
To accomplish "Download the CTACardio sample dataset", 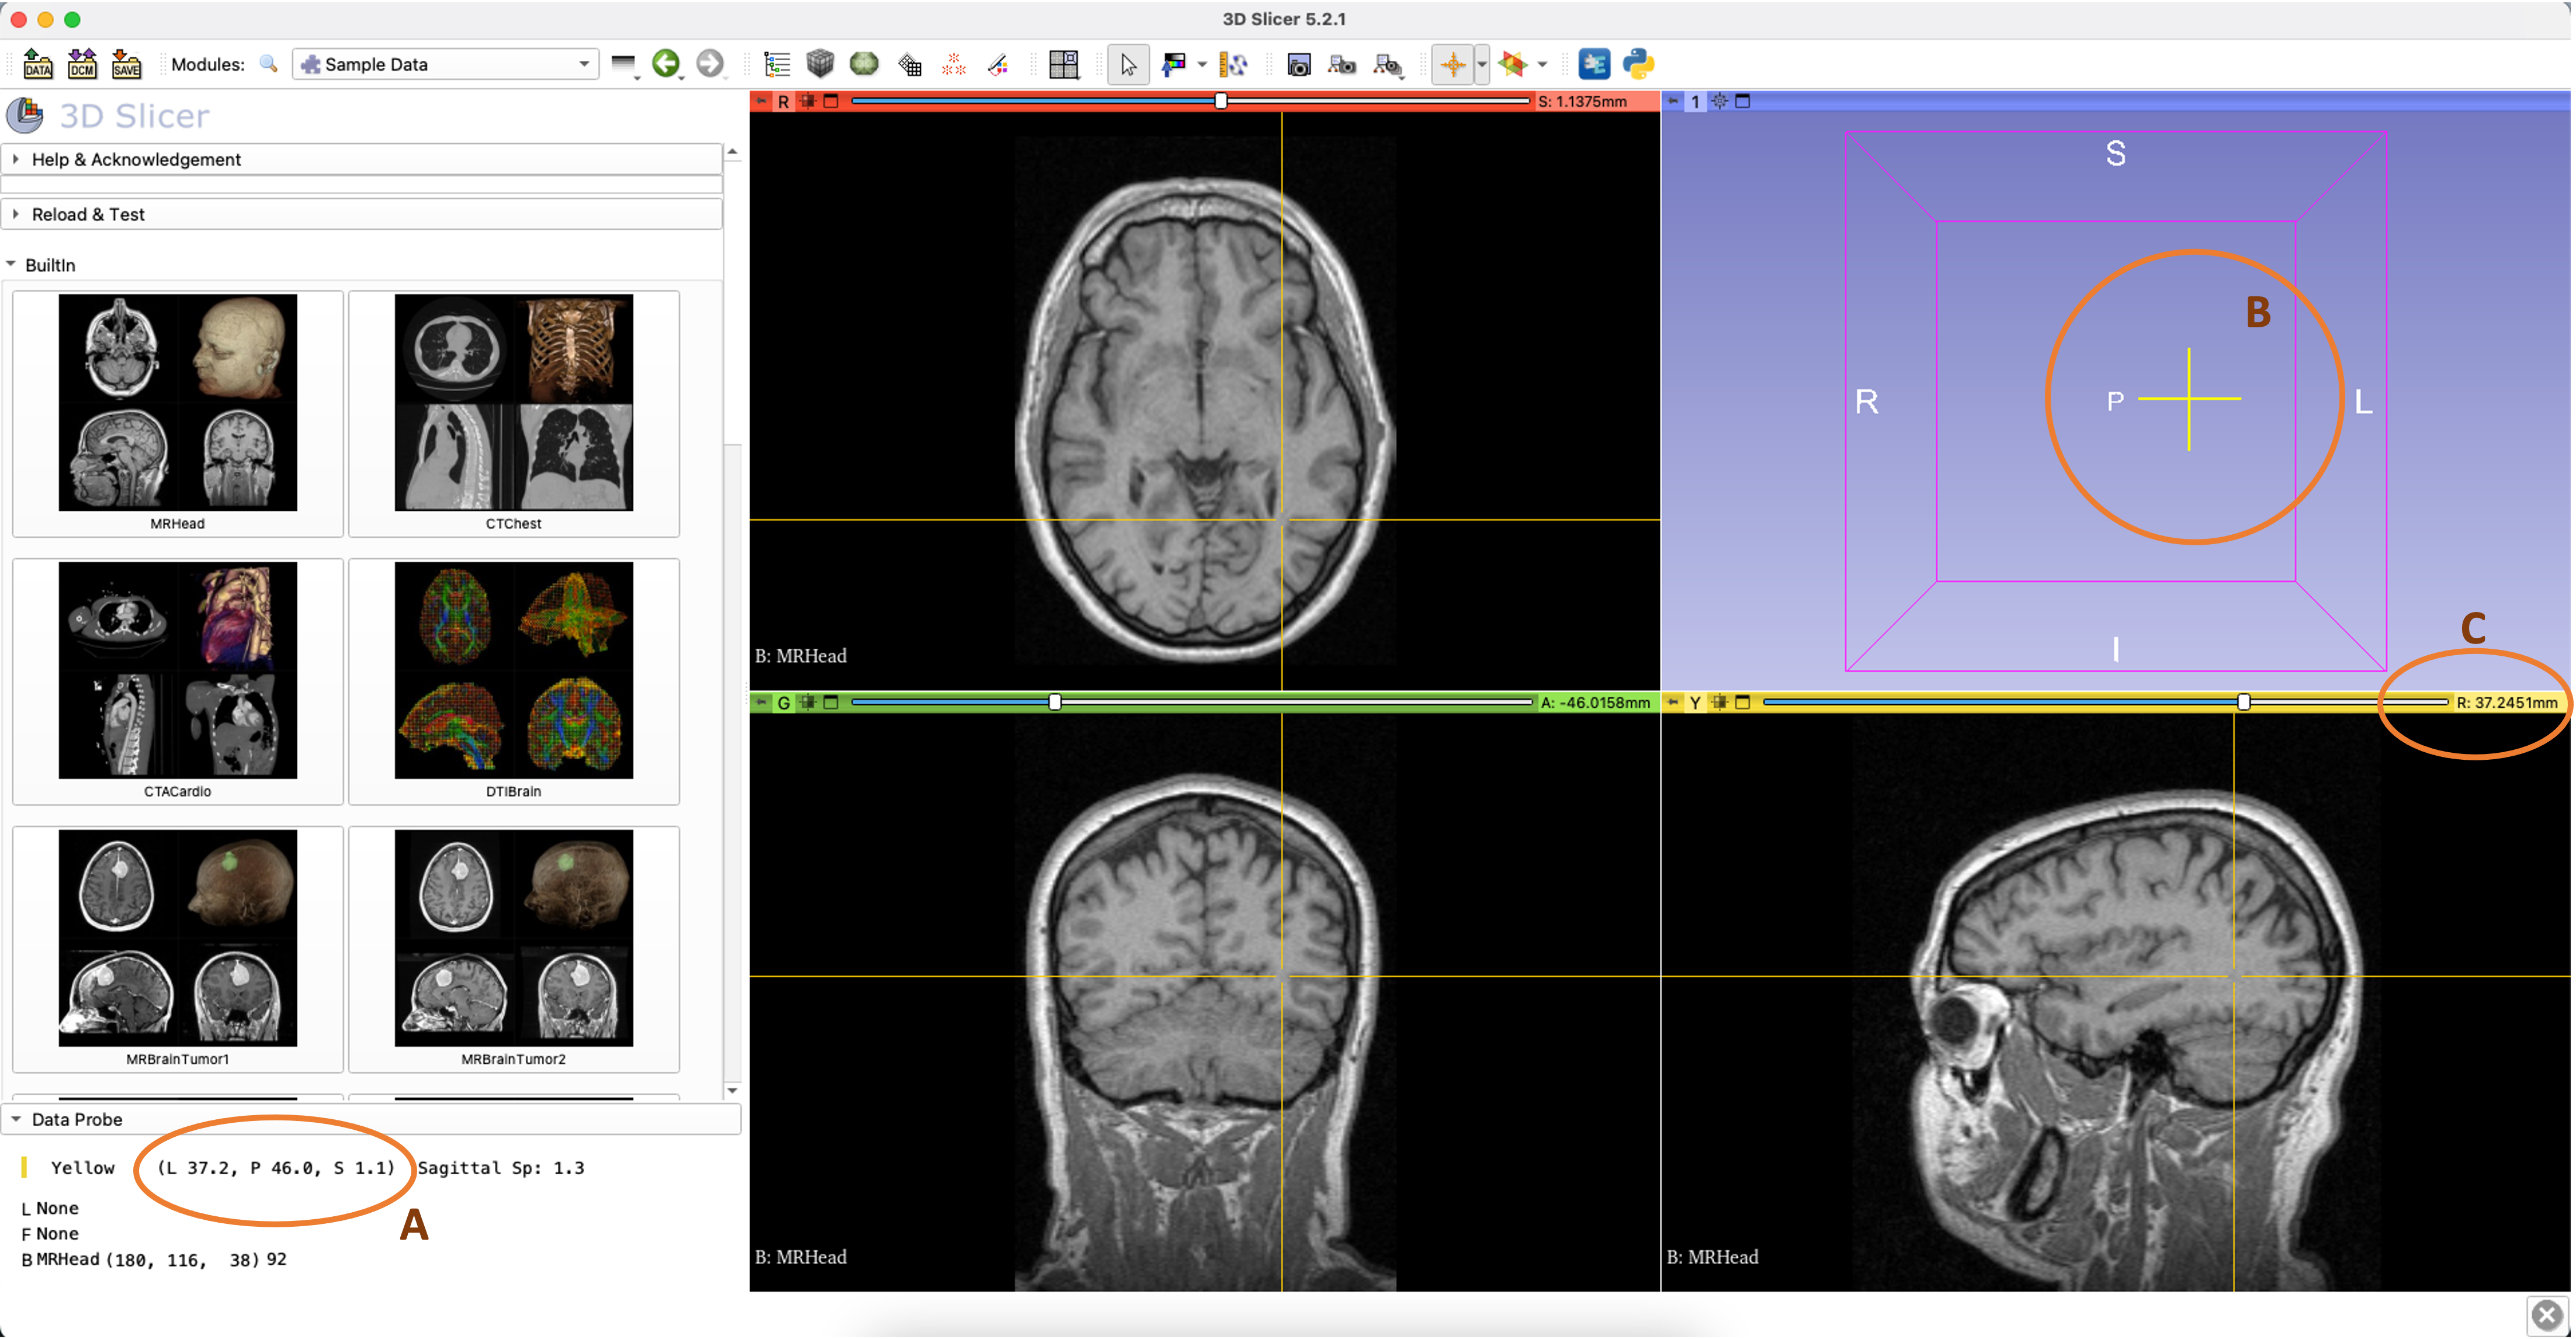I will pos(178,681).
